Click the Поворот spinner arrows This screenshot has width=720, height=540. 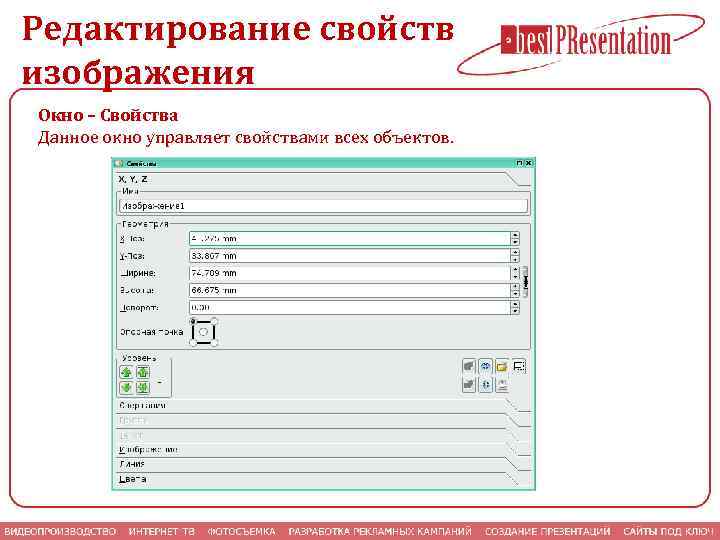(515, 308)
